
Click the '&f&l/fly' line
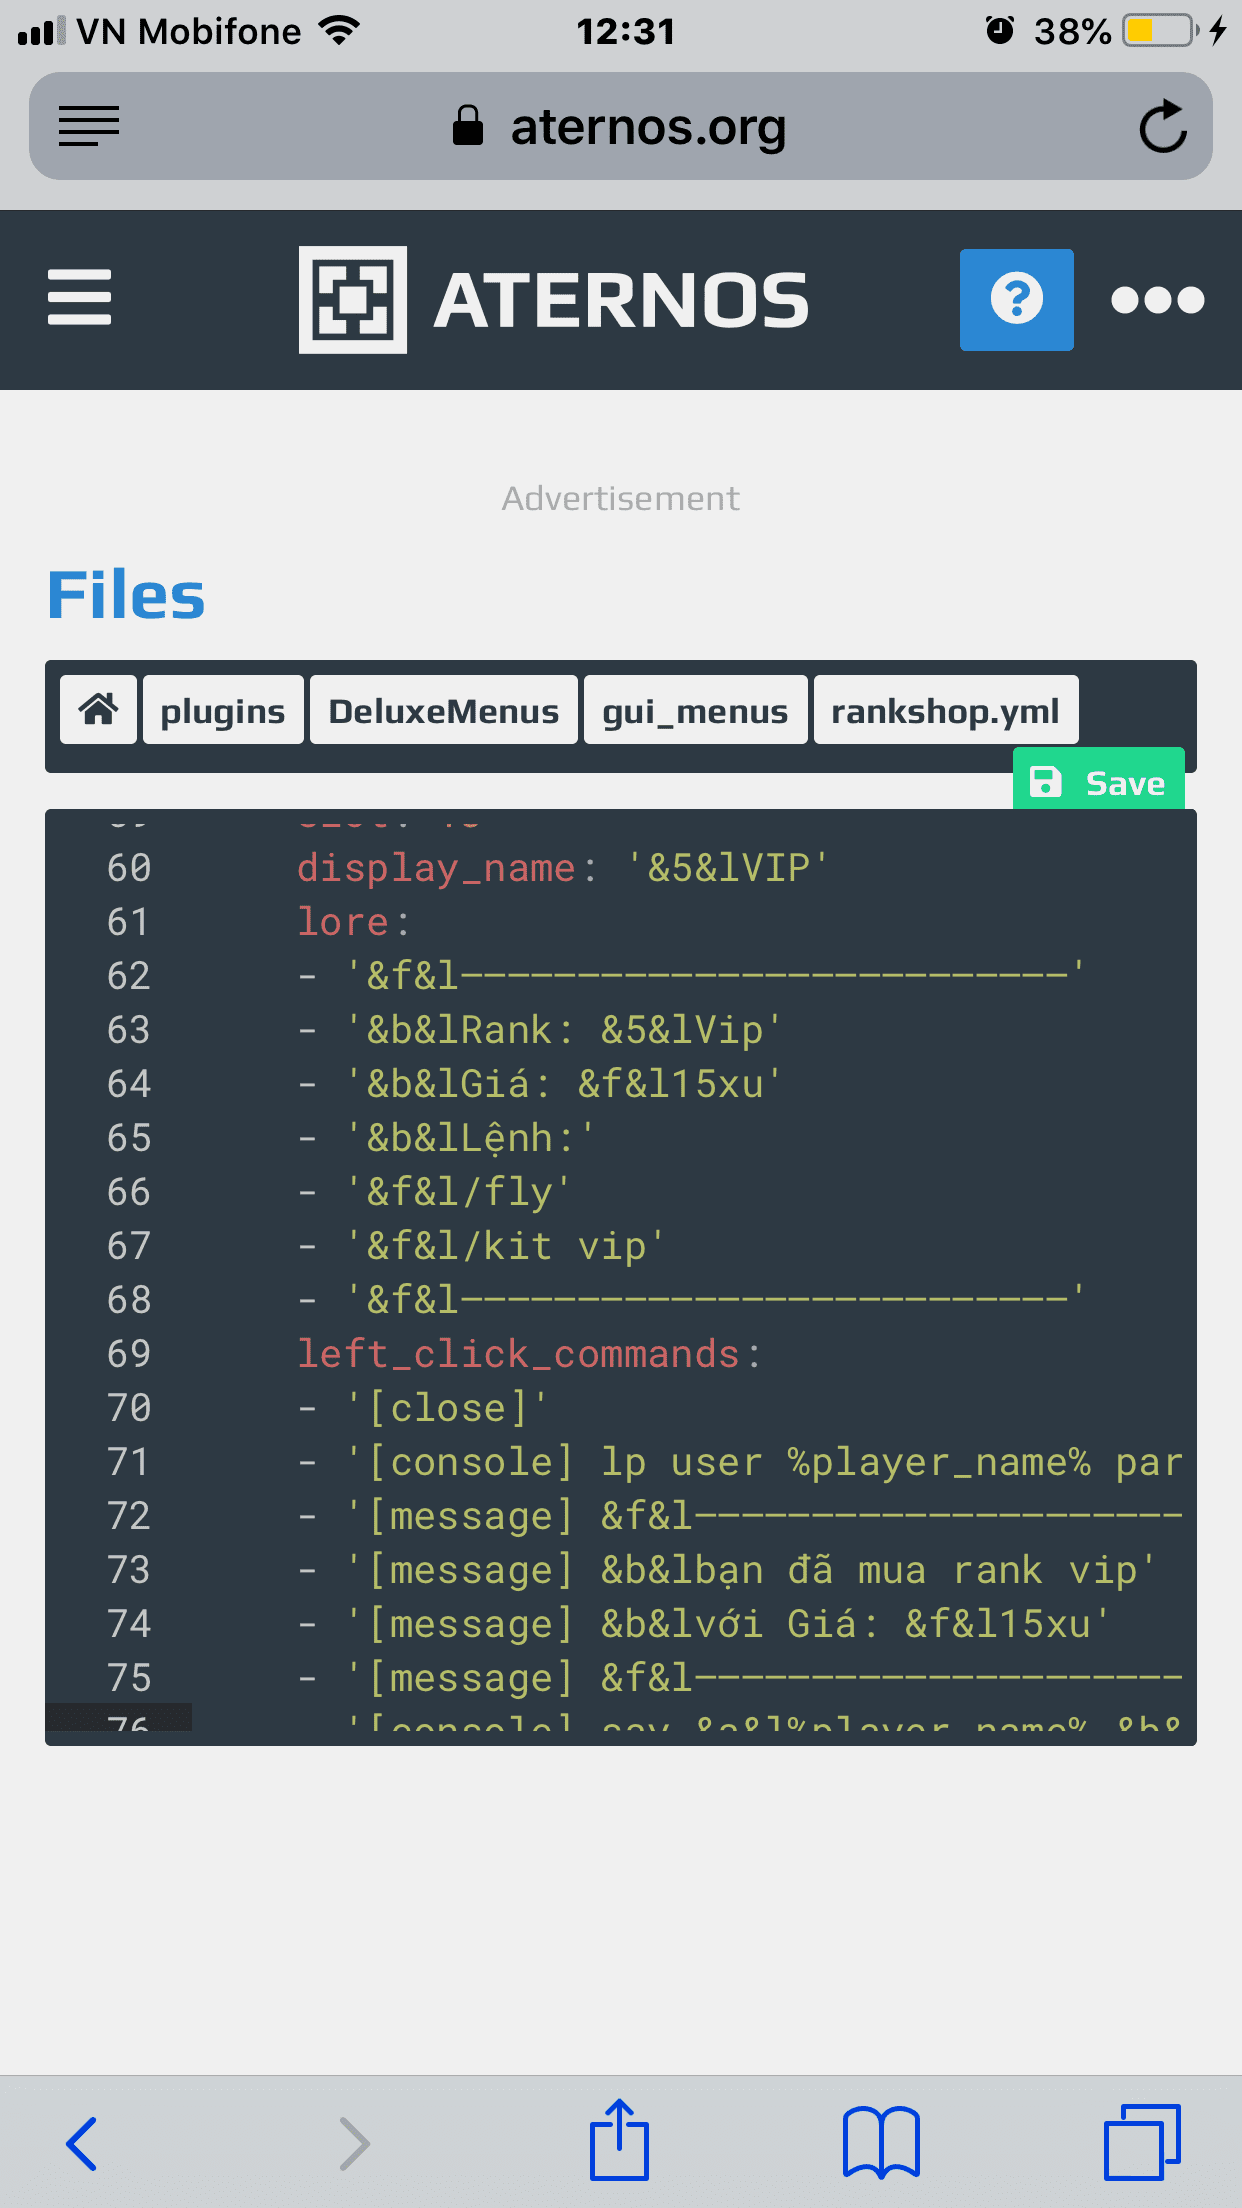click(x=435, y=1192)
